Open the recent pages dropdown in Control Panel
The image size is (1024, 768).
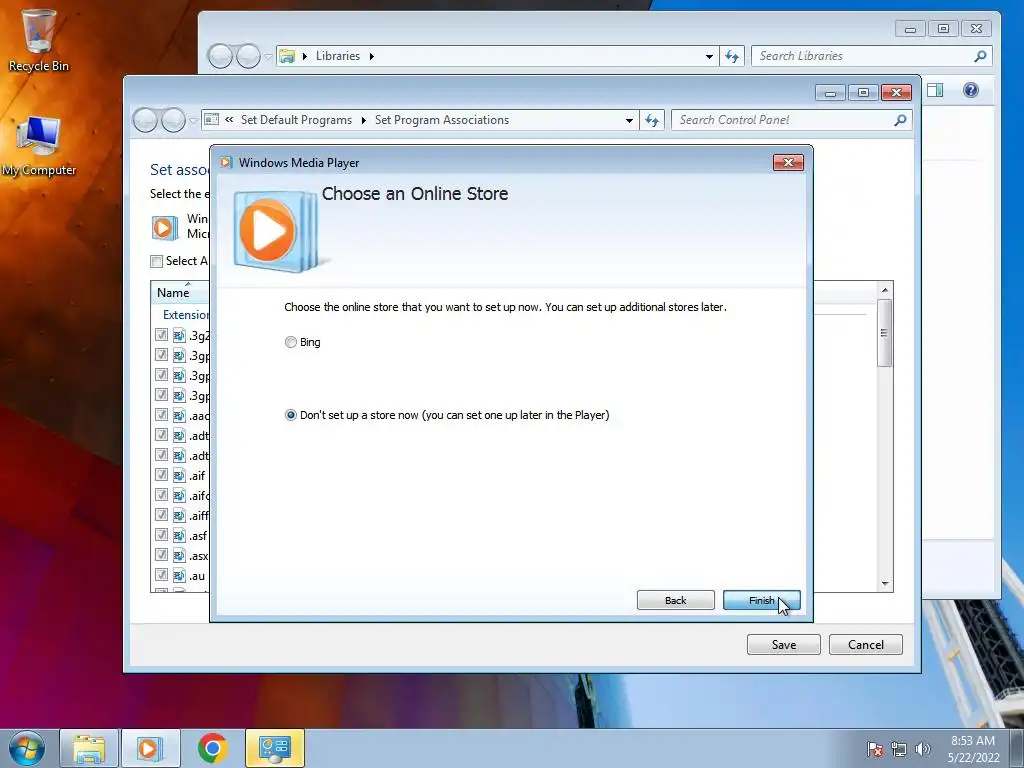(x=193, y=121)
